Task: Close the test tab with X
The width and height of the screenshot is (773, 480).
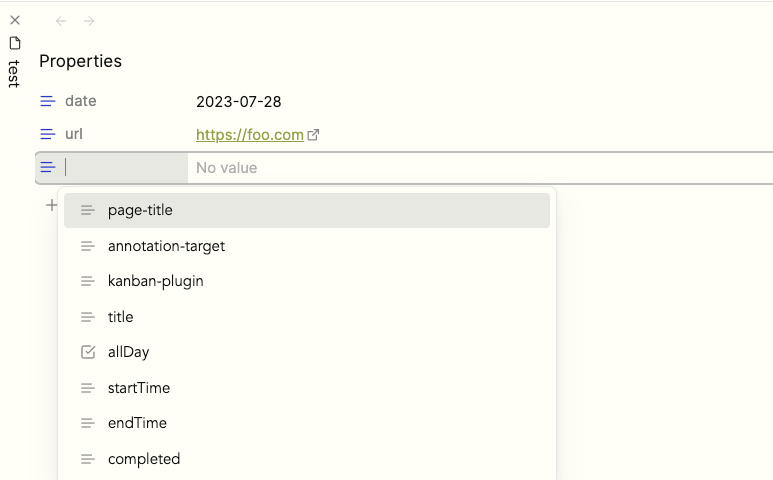Action: [x=15, y=20]
